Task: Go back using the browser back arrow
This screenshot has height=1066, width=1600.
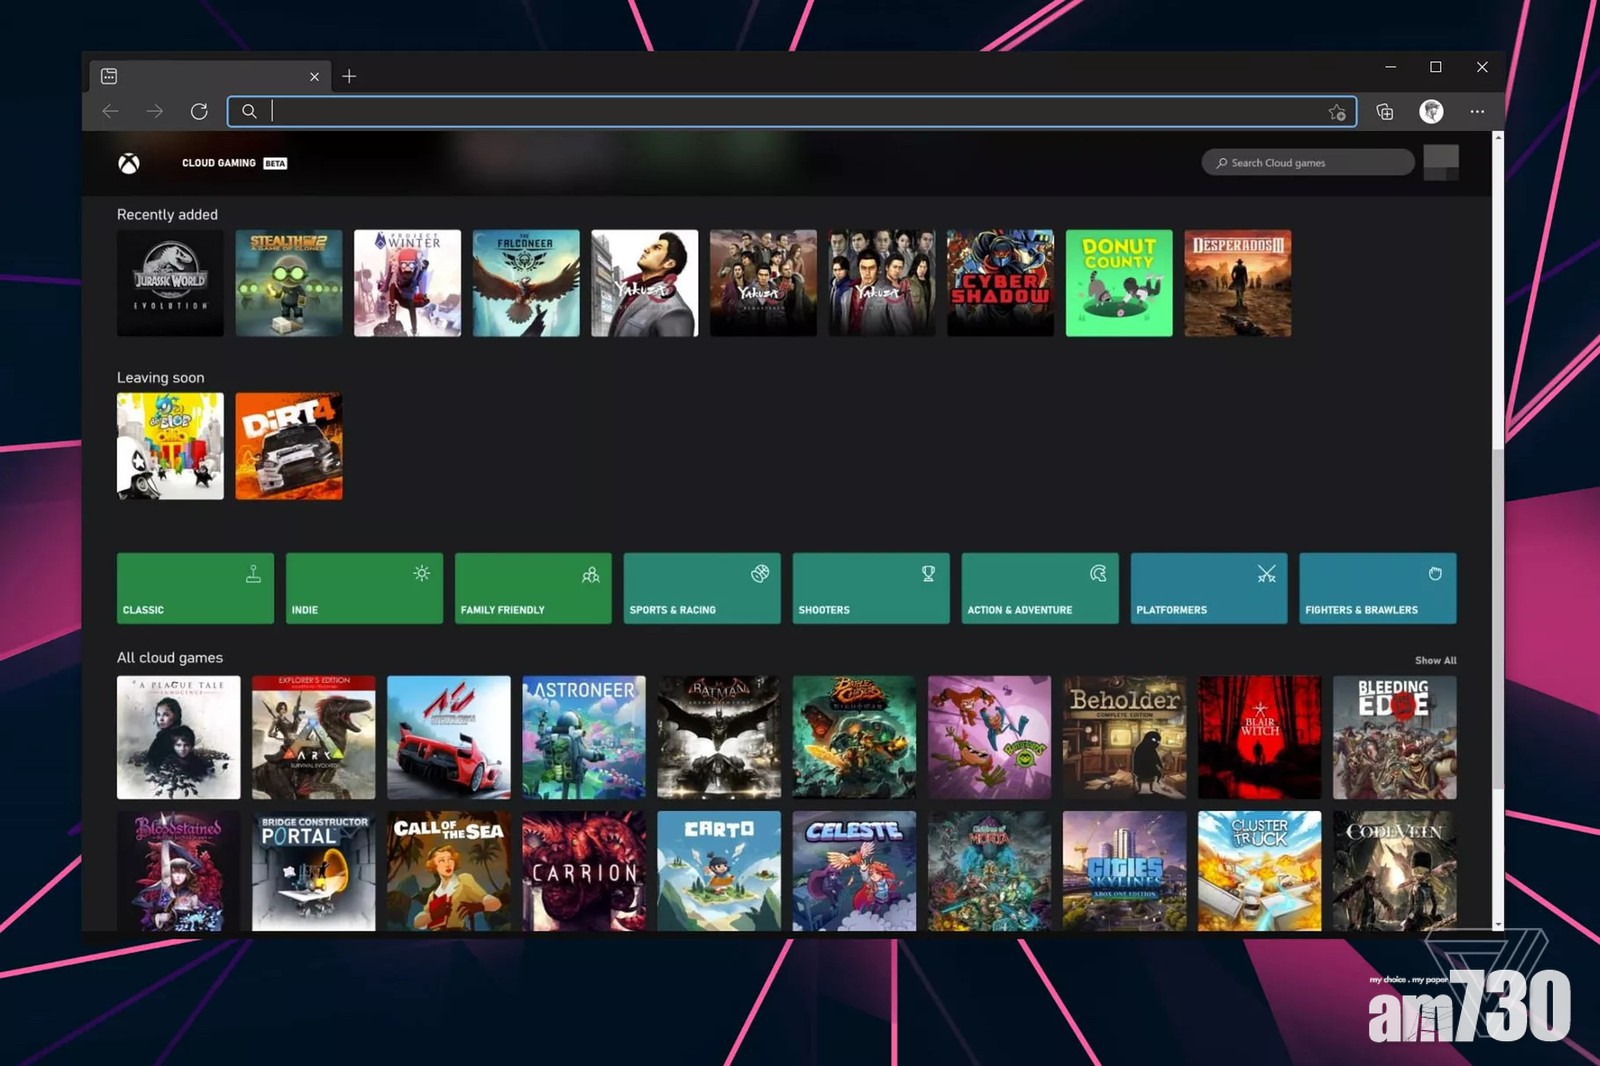Action: coord(111,111)
